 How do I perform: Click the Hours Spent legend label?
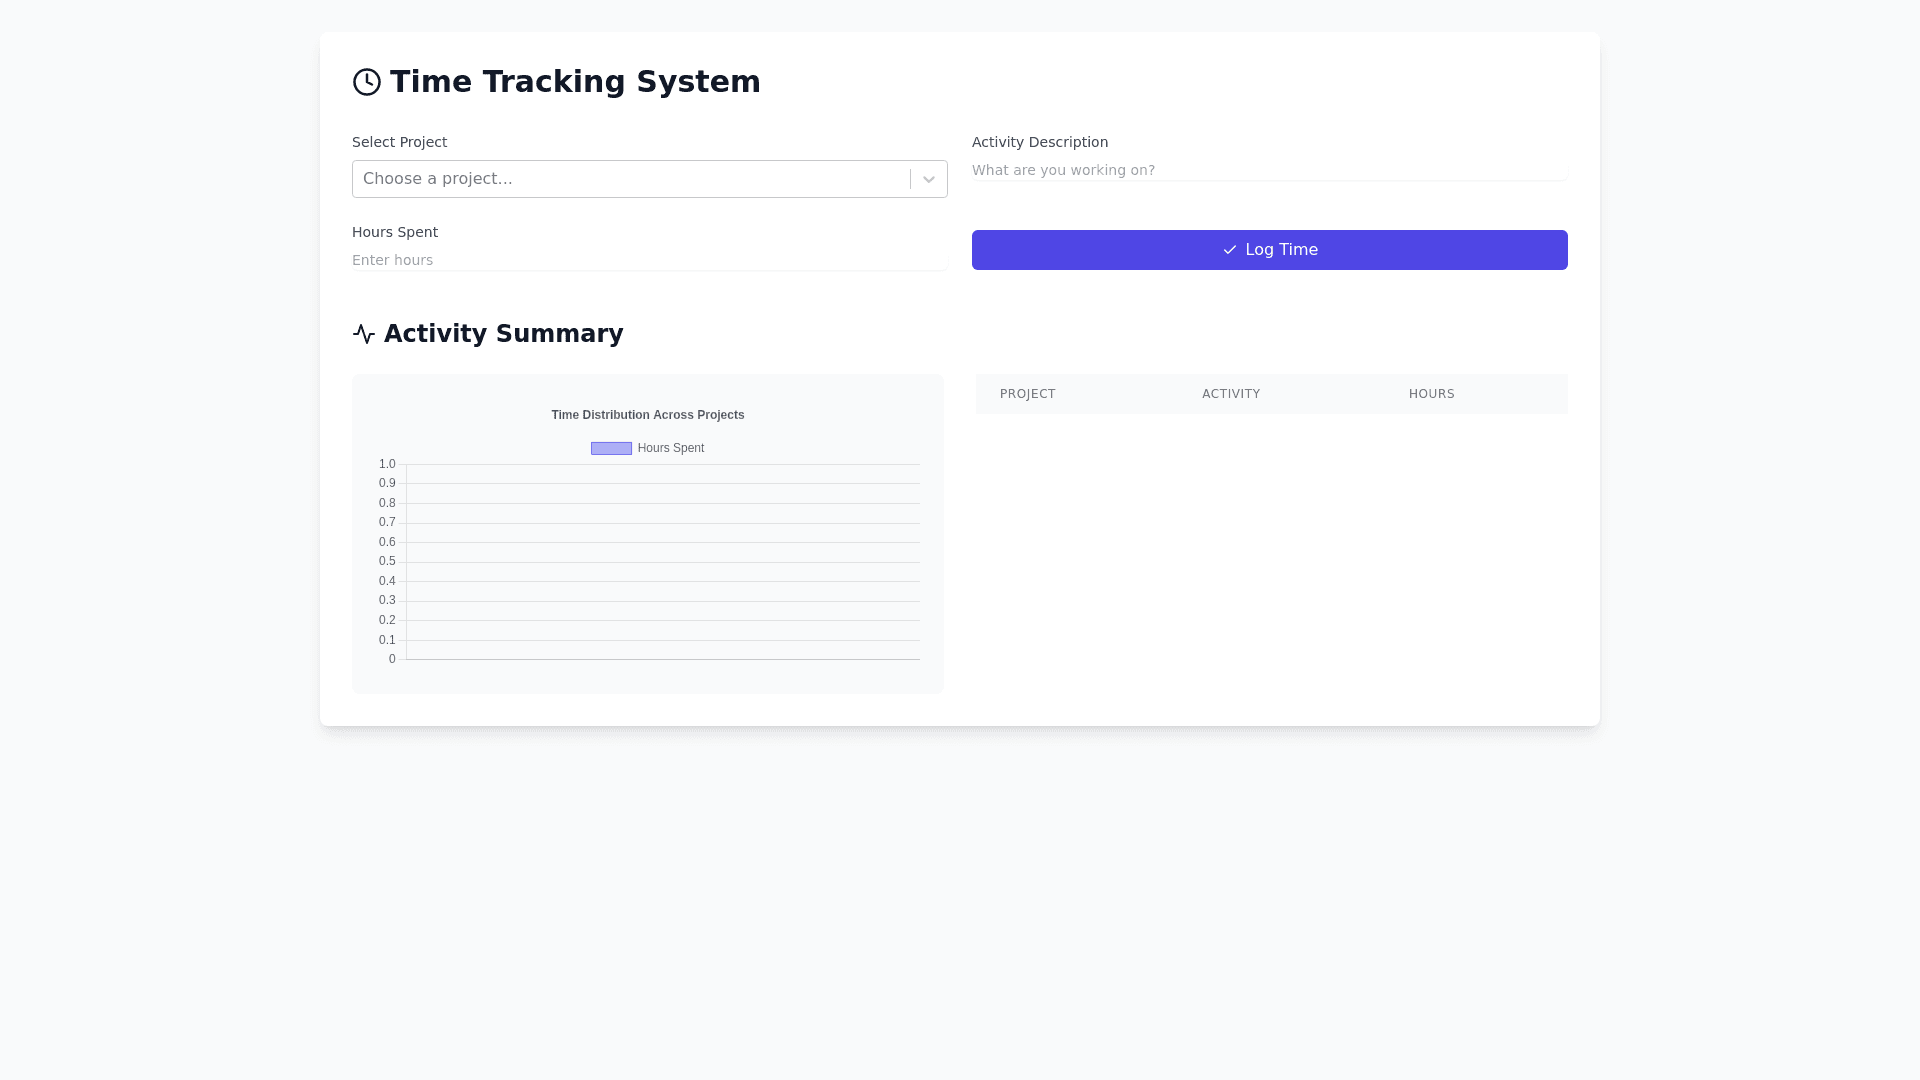coord(671,448)
